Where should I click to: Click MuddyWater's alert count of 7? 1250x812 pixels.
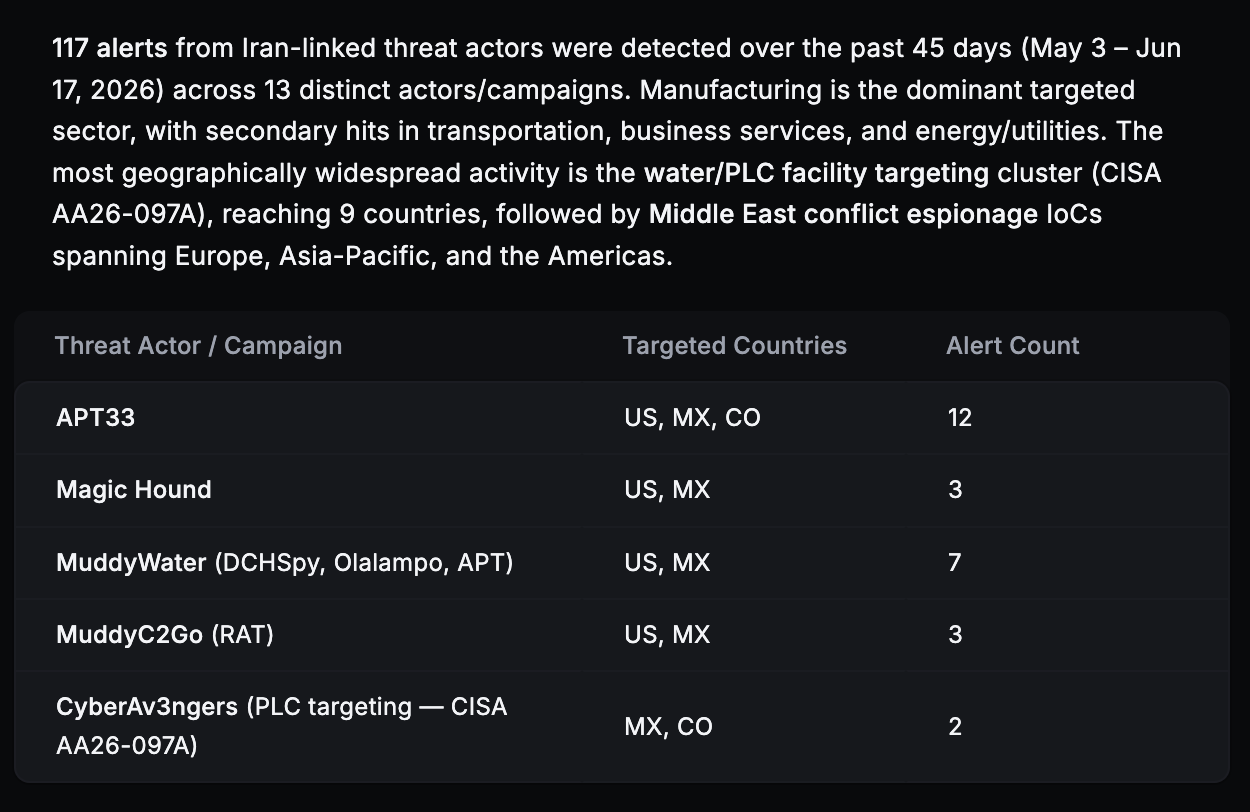tap(954, 563)
